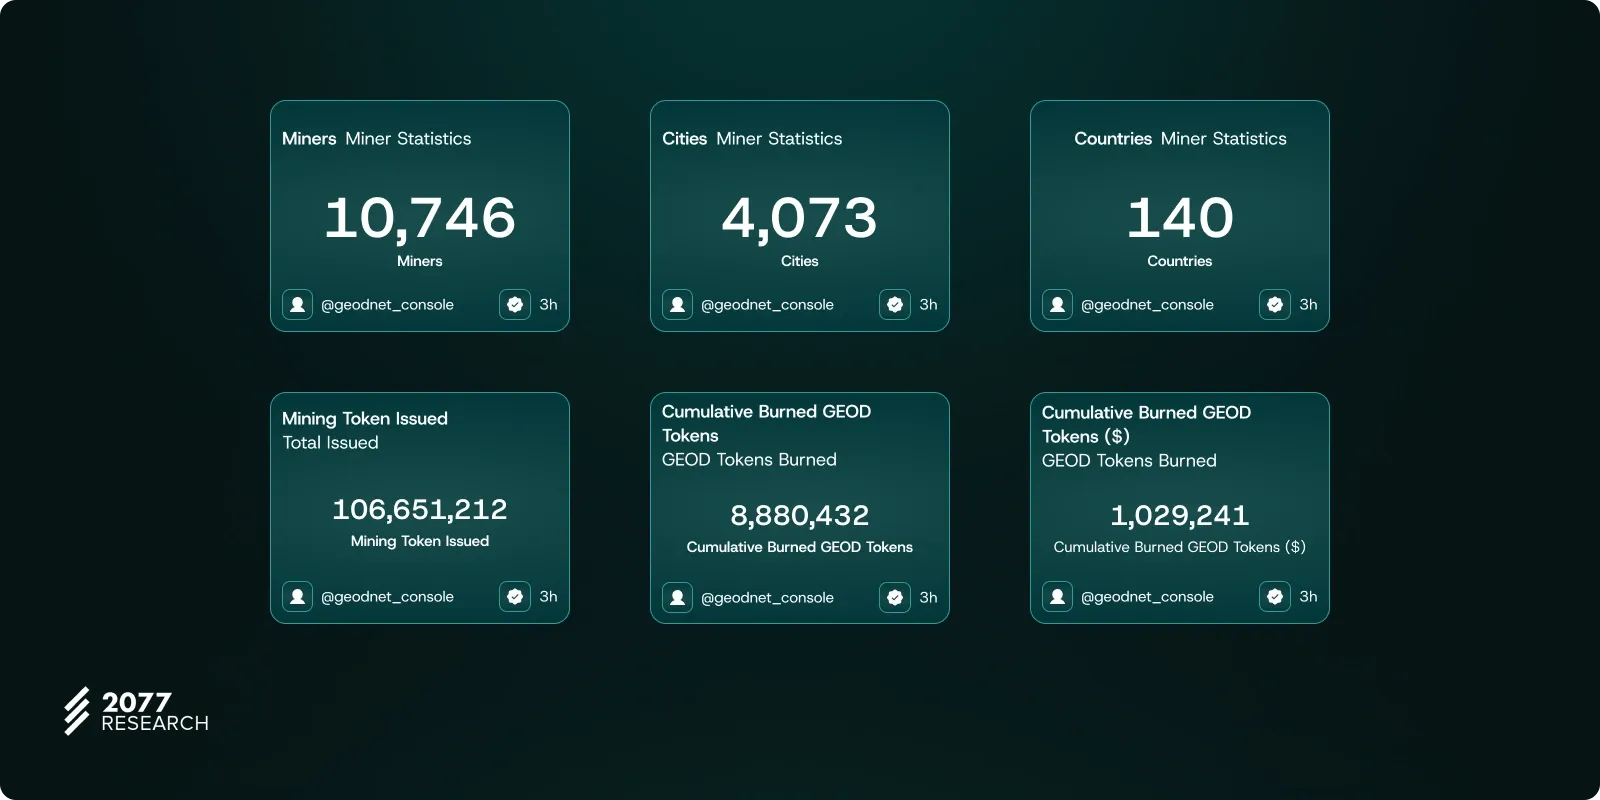Select the 10,746 Miners value

coord(420,218)
